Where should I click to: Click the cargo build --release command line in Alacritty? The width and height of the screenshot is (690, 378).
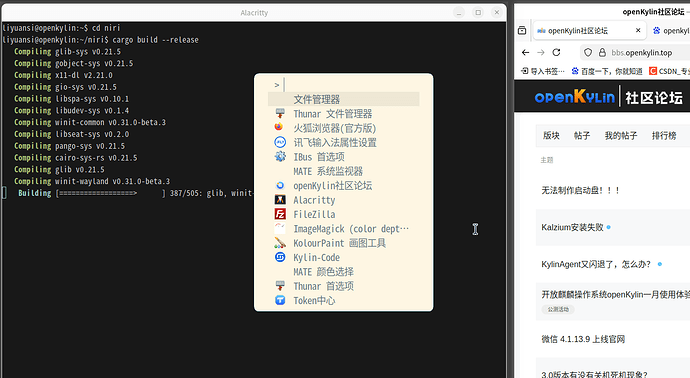point(100,40)
